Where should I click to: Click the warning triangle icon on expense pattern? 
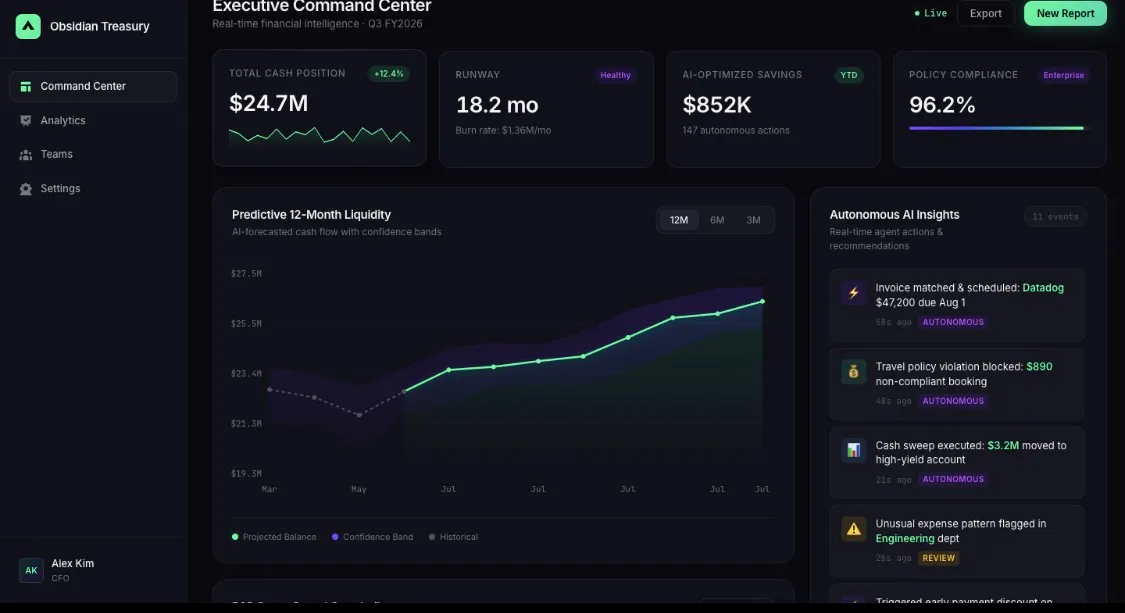(x=853, y=529)
